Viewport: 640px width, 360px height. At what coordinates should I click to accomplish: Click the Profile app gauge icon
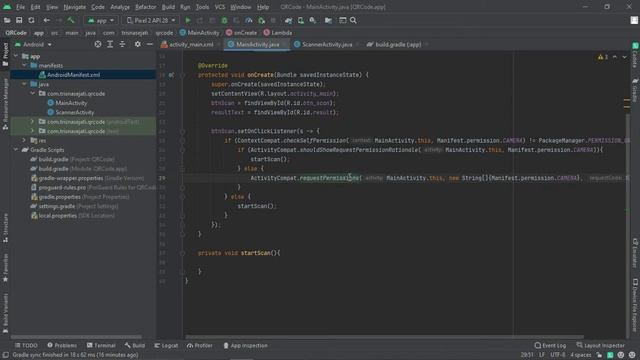pyautogui.click(x=249, y=20)
